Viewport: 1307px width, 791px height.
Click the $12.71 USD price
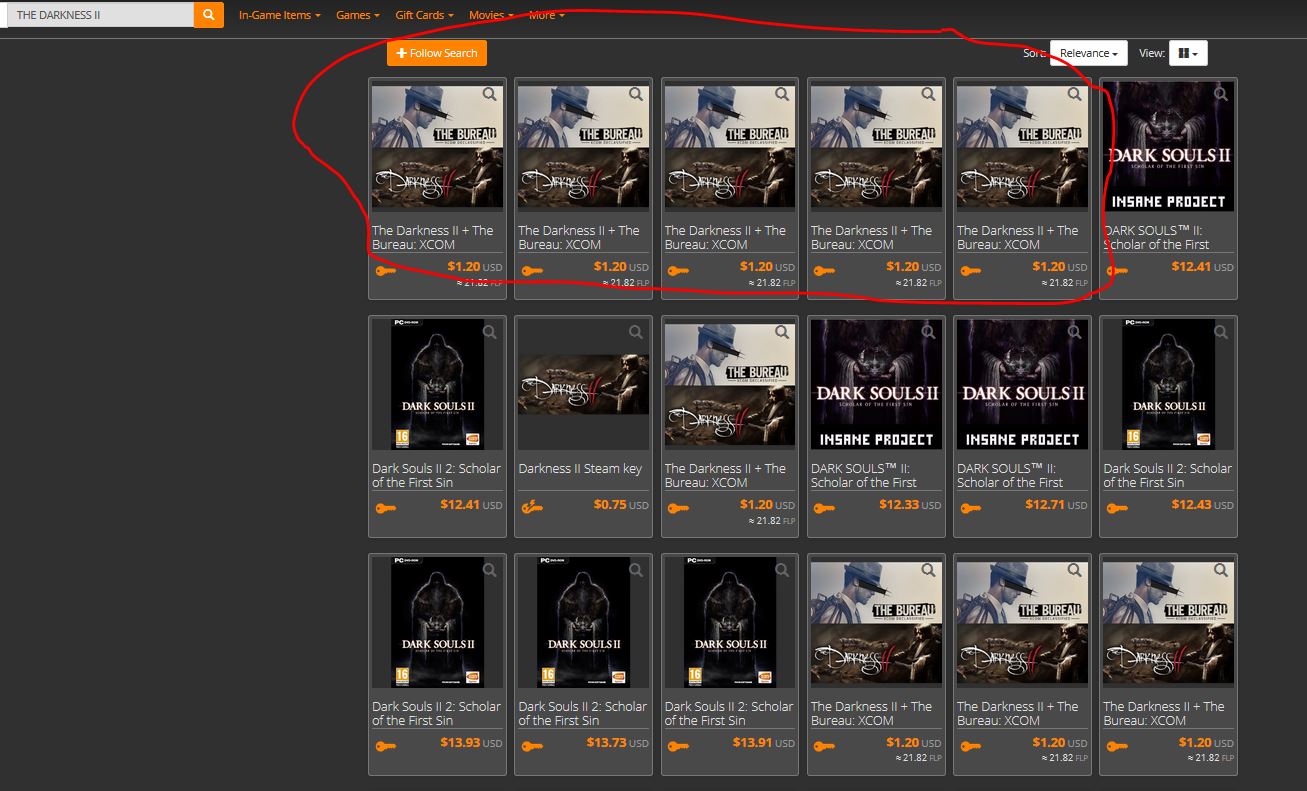coord(1056,505)
